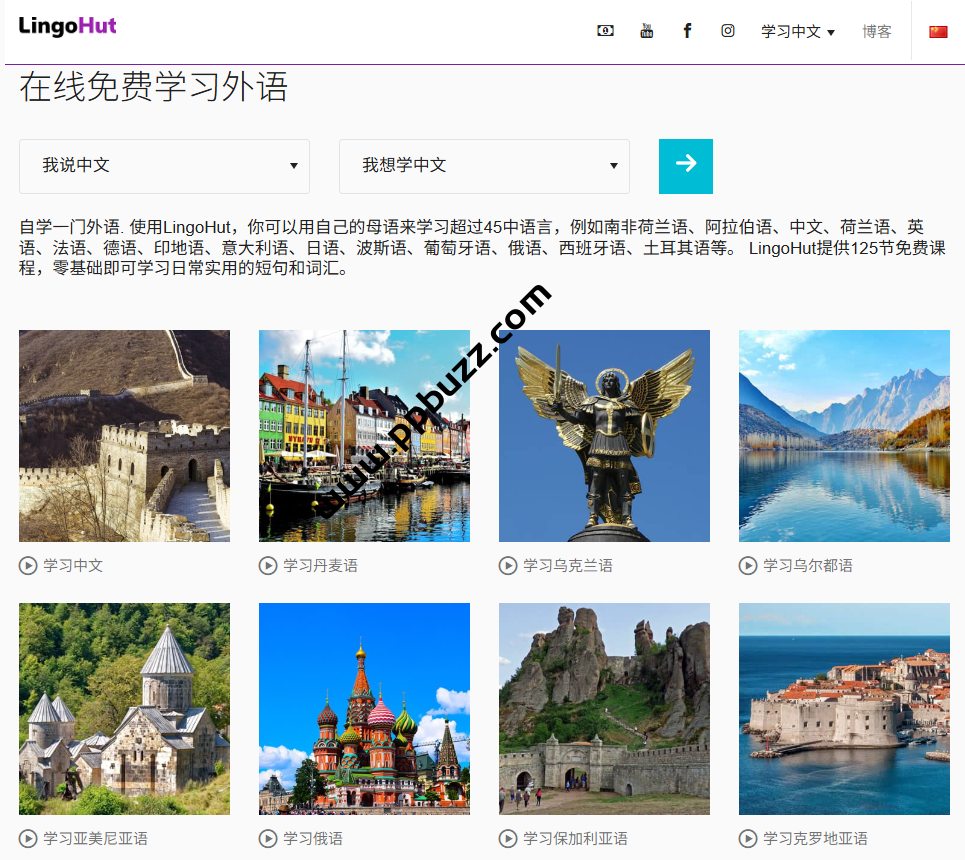Select the Bulgarian rock fortress thumbnail

point(604,709)
